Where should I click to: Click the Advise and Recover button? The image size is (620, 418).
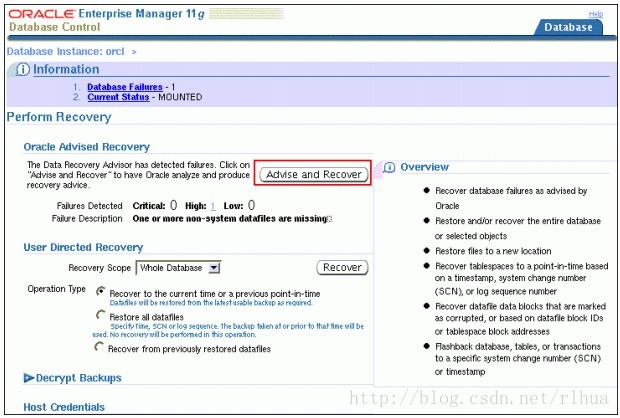tap(314, 174)
